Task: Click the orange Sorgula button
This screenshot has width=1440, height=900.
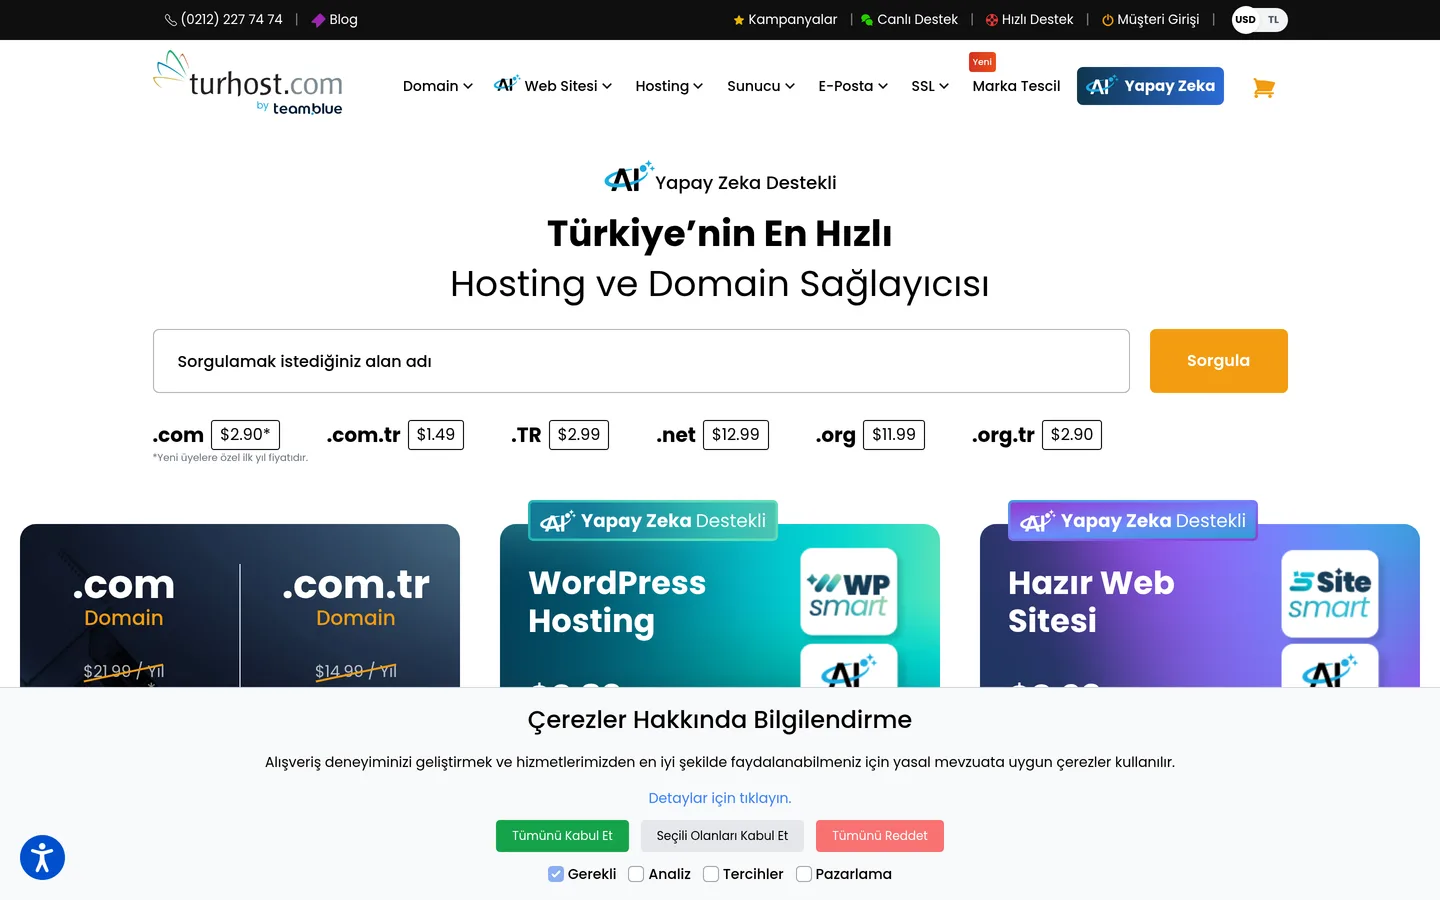Action: 1218,361
